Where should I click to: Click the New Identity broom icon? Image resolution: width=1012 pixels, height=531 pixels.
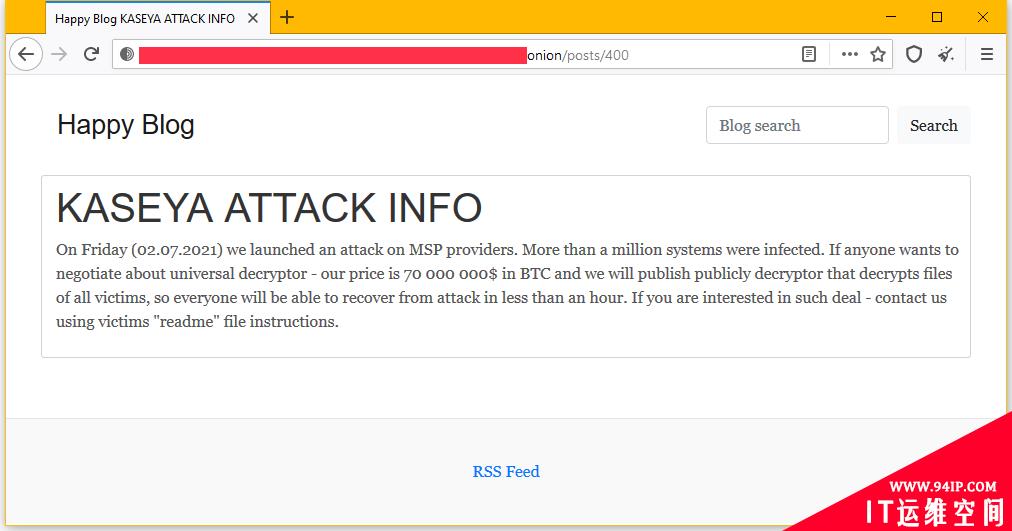coord(946,54)
